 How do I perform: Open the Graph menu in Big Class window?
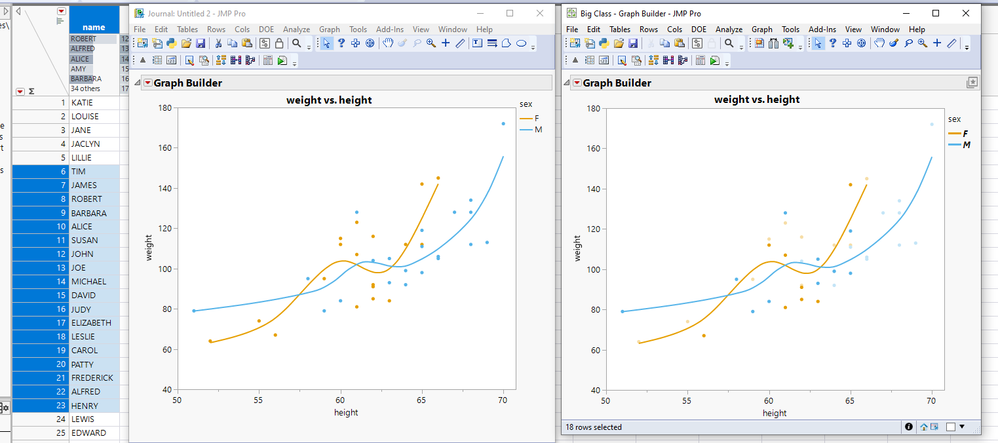pos(762,29)
